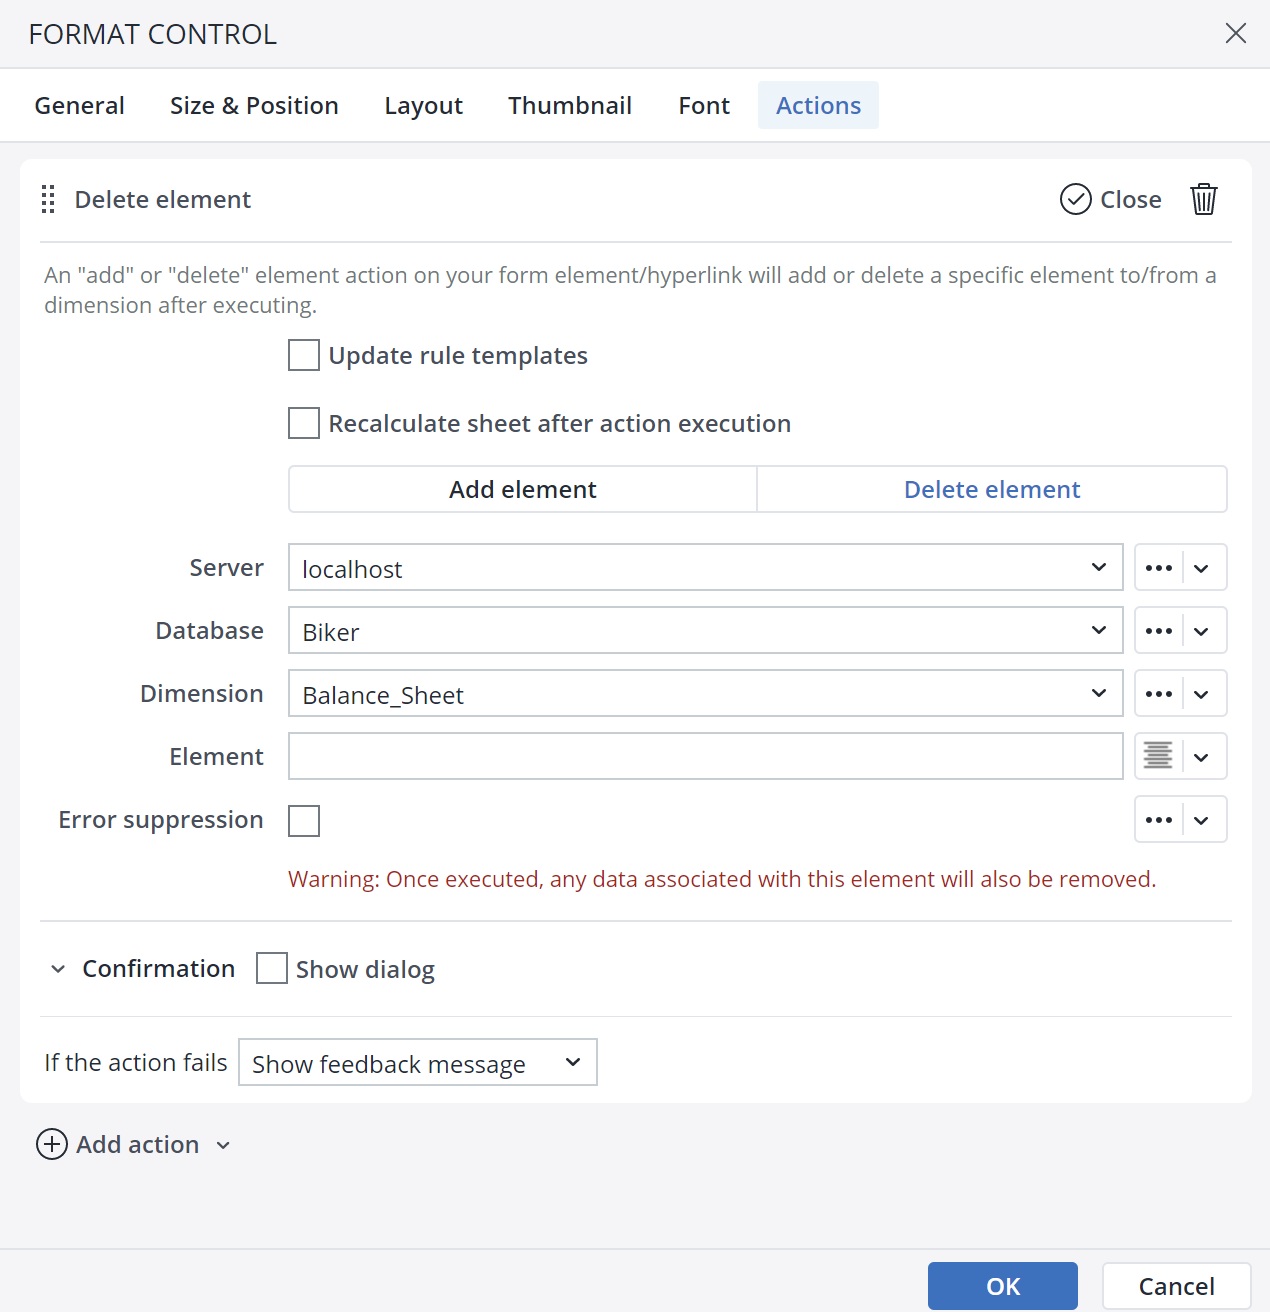This screenshot has width=1270, height=1312.
Task: Delete this action using the trash icon
Action: [1203, 199]
